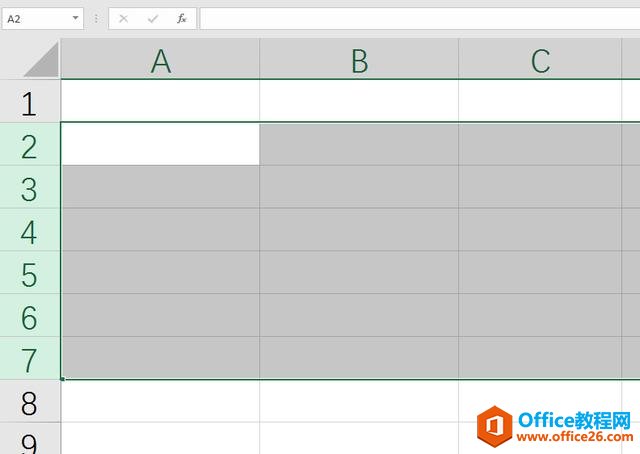Select column B by its header
Viewport: 640px width, 454px height.
[359, 61]
